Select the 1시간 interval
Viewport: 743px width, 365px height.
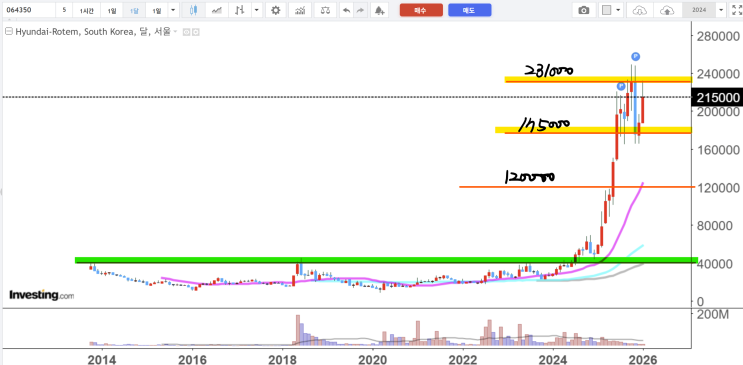(87, 10)
